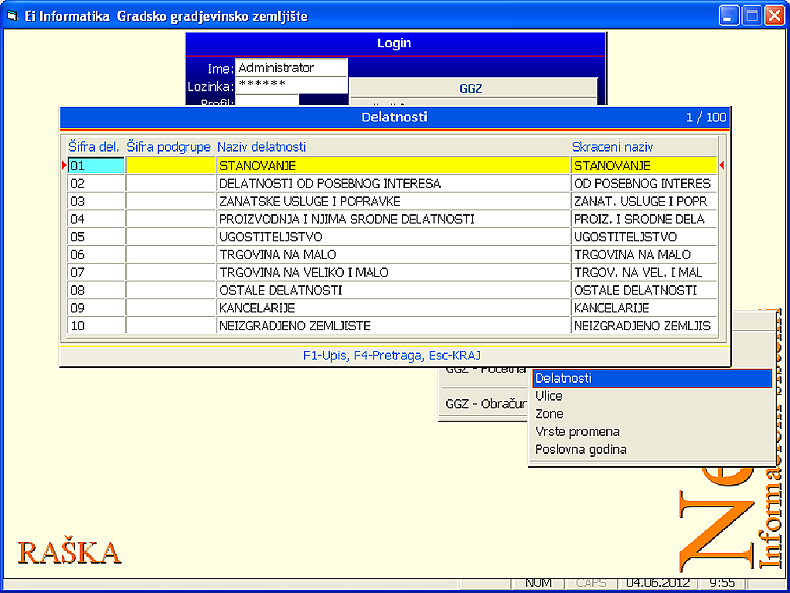The width and height of the screenshot is (790, 593).
Task: Click the application icon in title bar
Action: click(x=12, y=16)
